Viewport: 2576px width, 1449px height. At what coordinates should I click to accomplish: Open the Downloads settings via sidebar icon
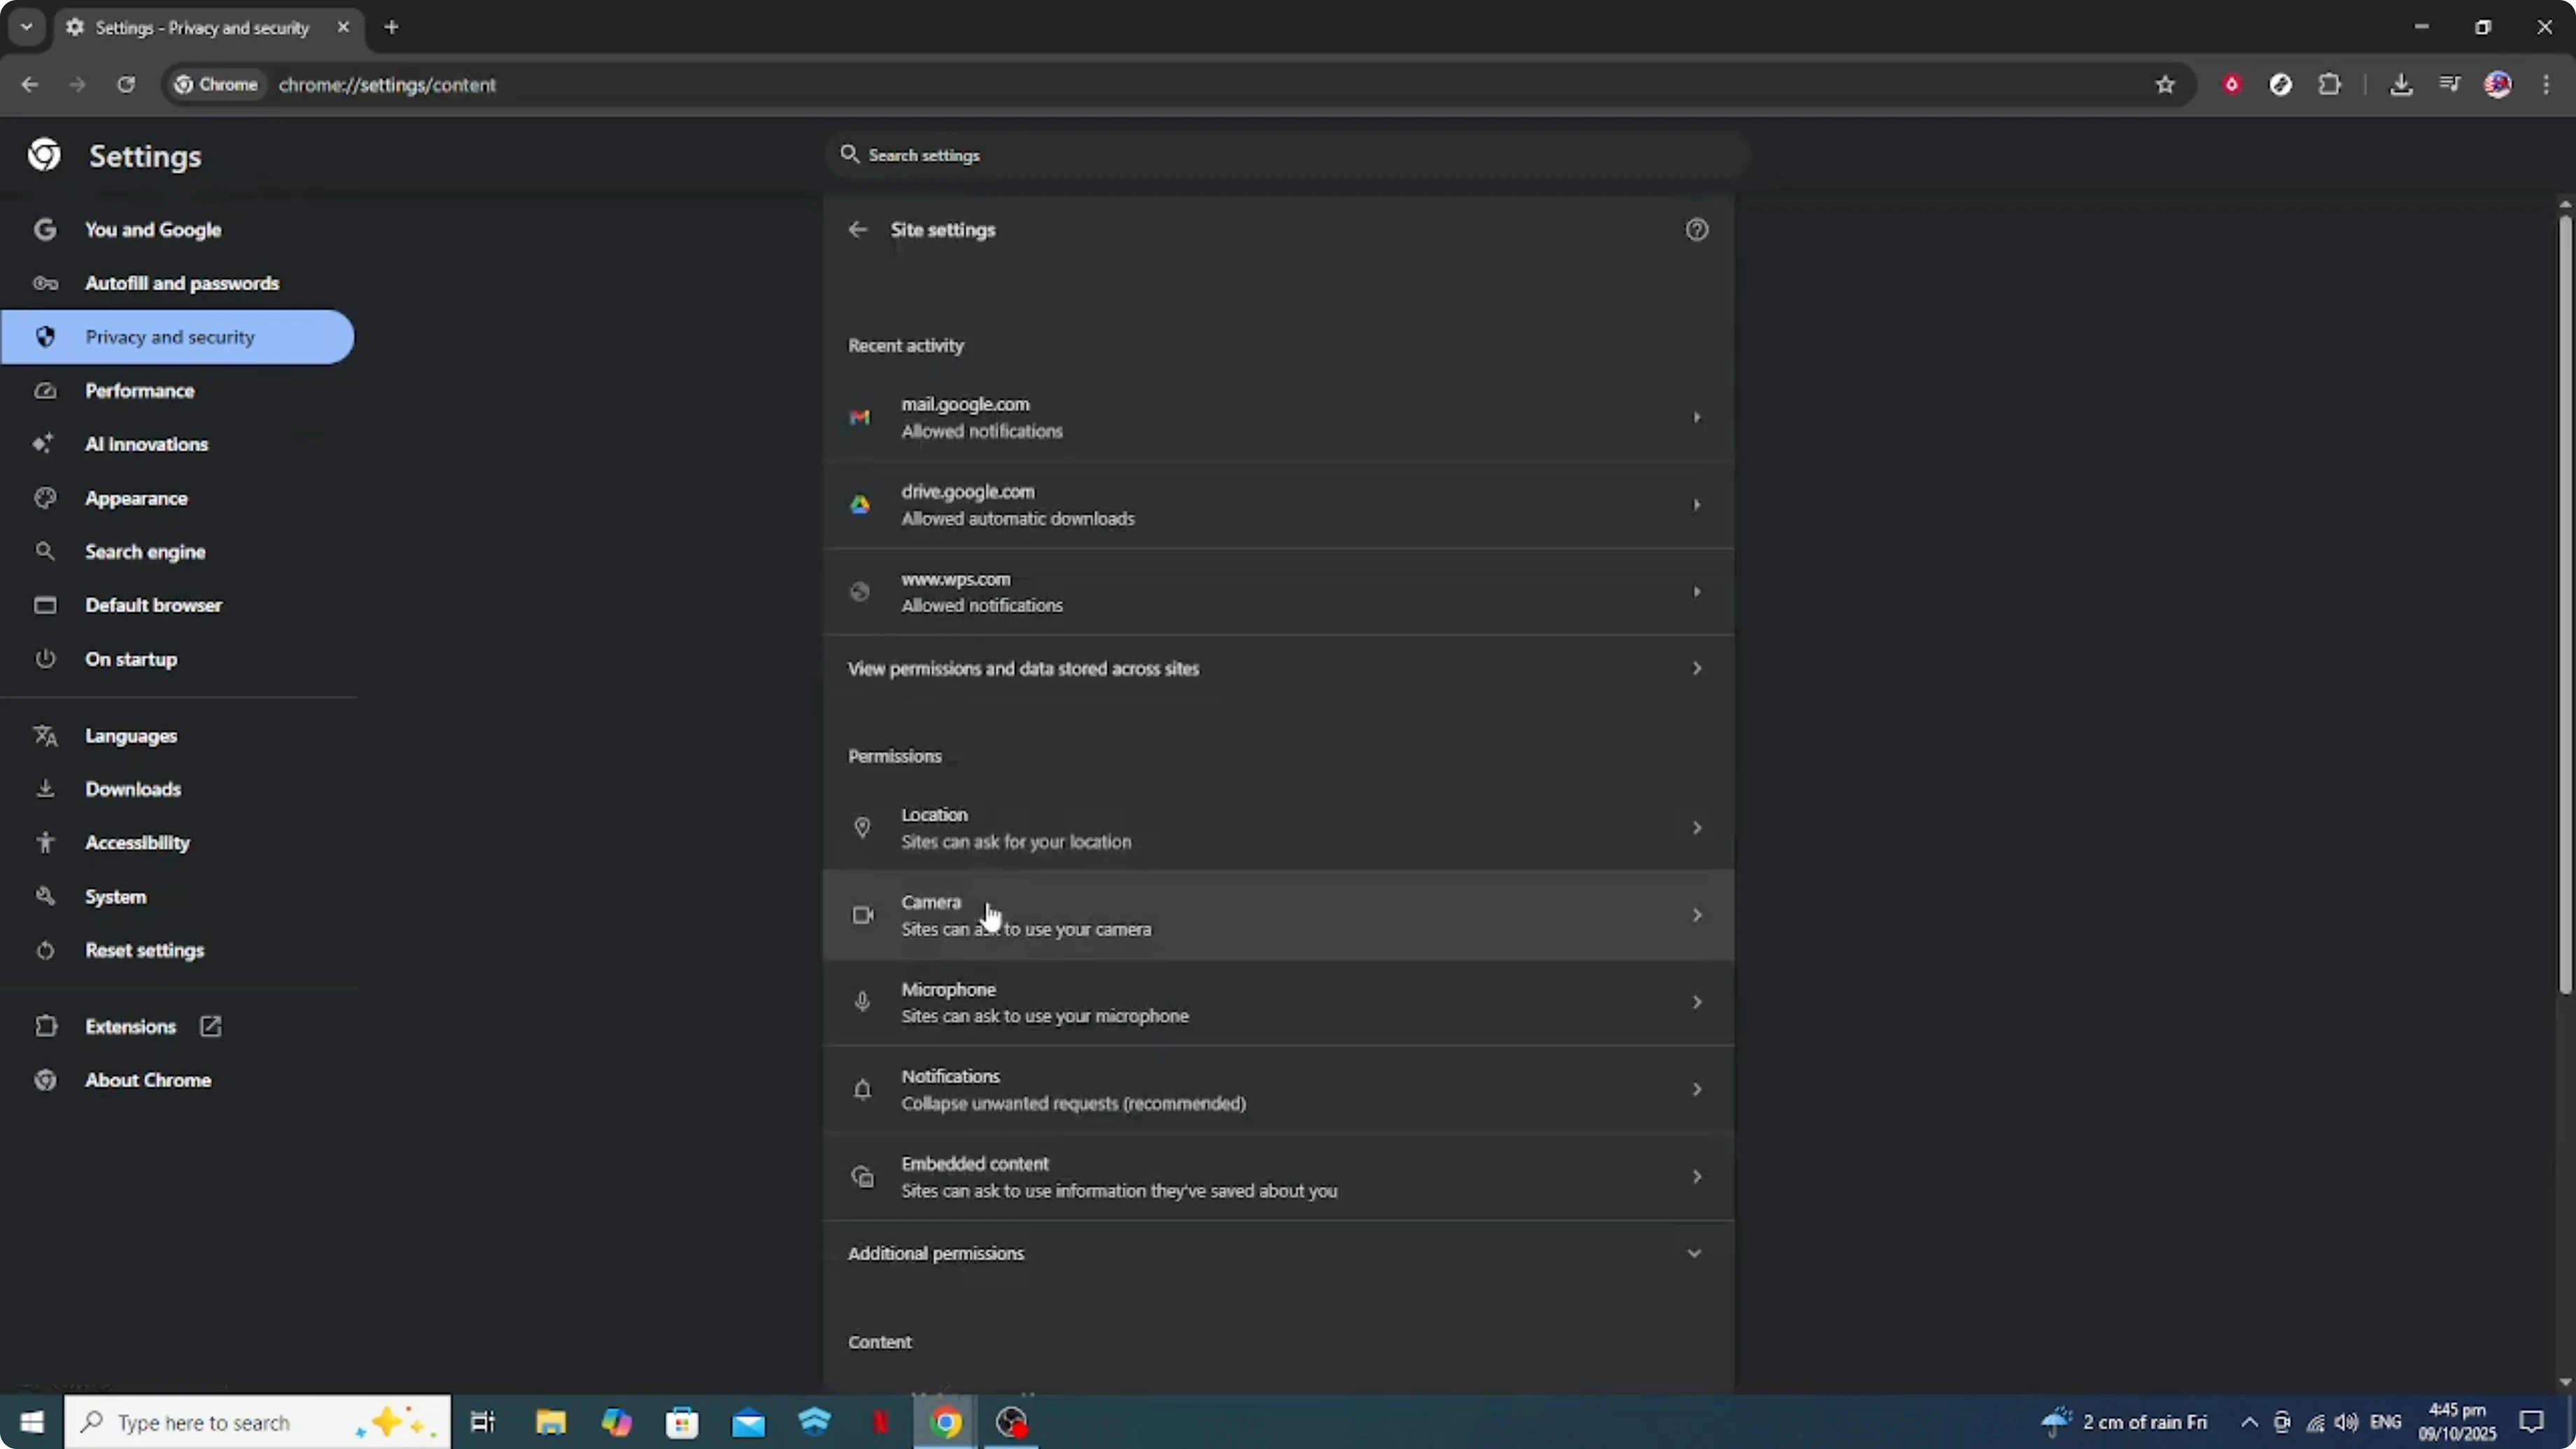(x=133, y=789)
